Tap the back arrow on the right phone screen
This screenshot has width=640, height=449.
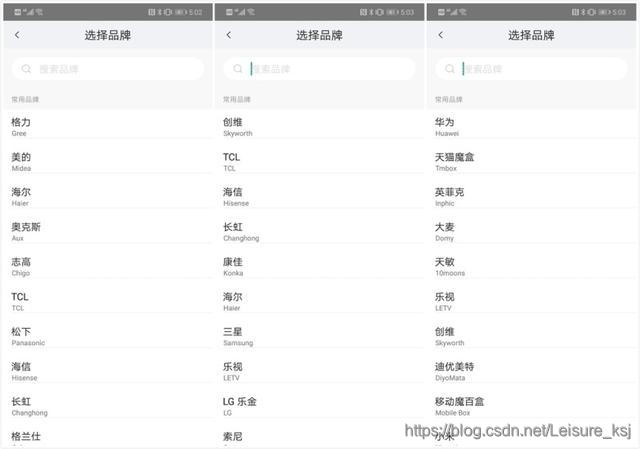pos(440,35)
